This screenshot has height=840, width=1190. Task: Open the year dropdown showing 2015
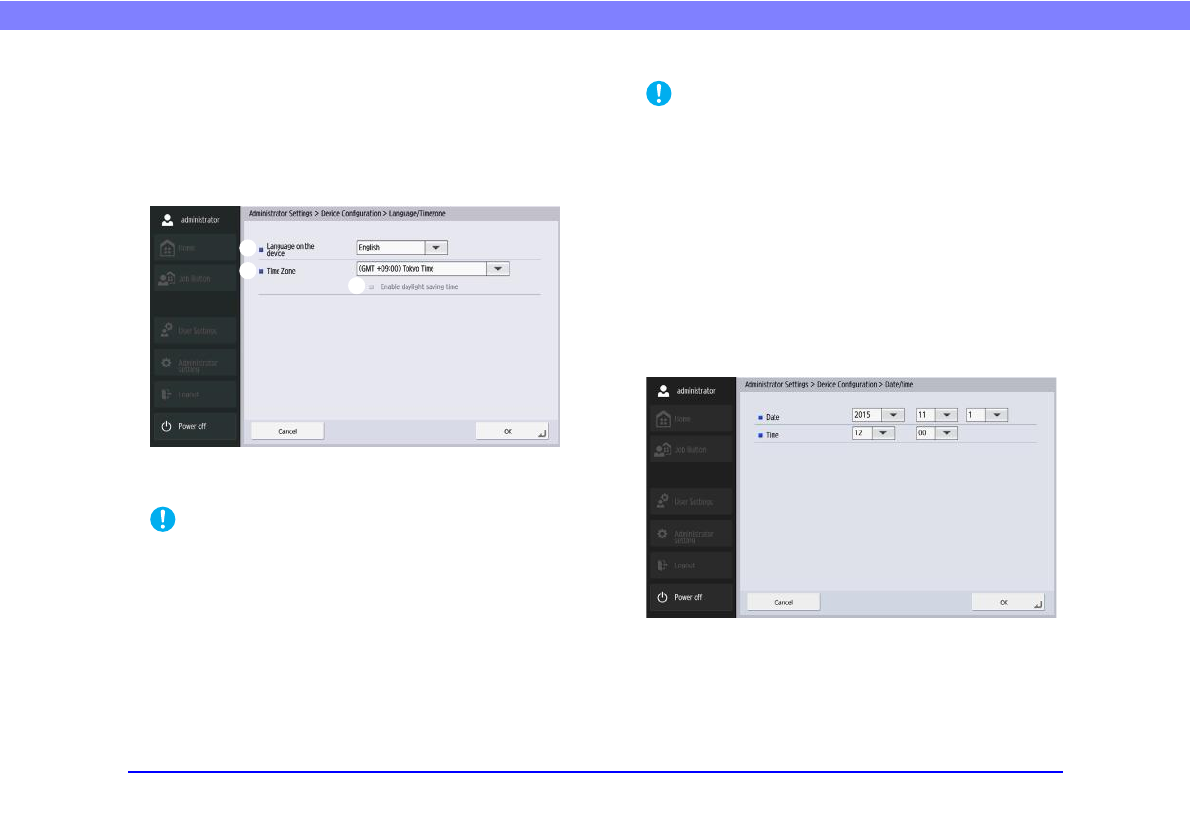[892, 415]
